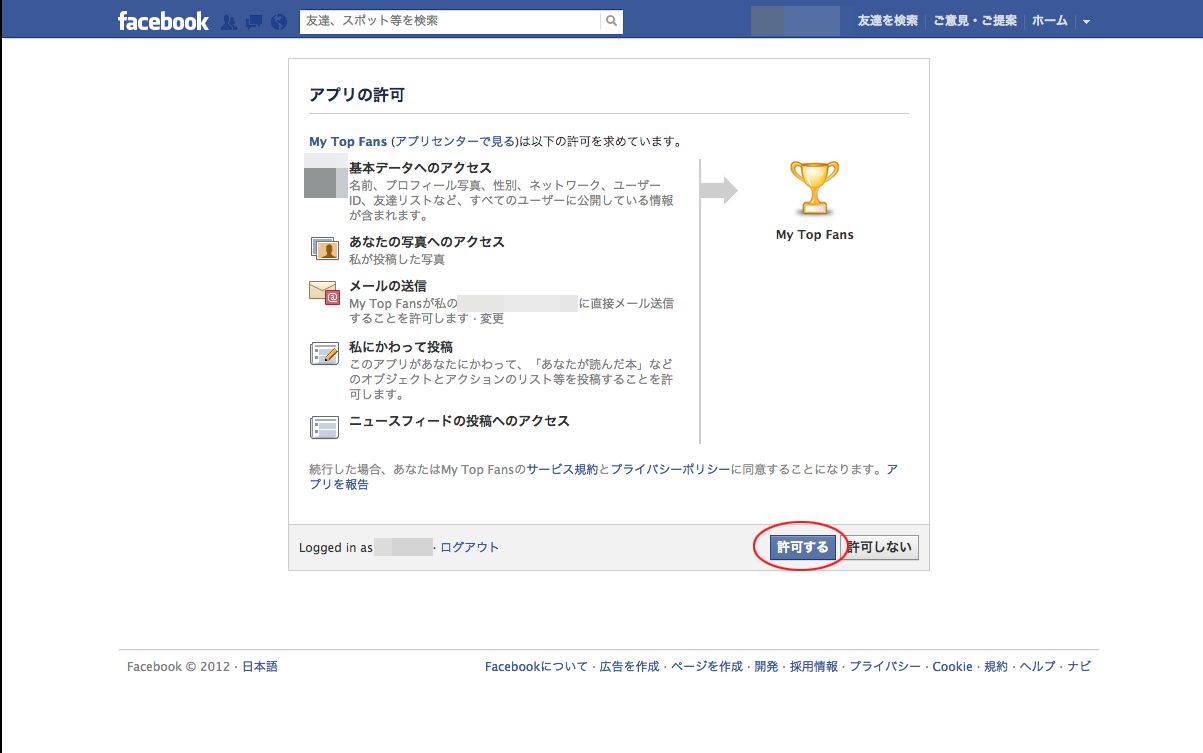Open Cookie footer link
Viewport: 1203px width, 753px height.
click(952, 667)
